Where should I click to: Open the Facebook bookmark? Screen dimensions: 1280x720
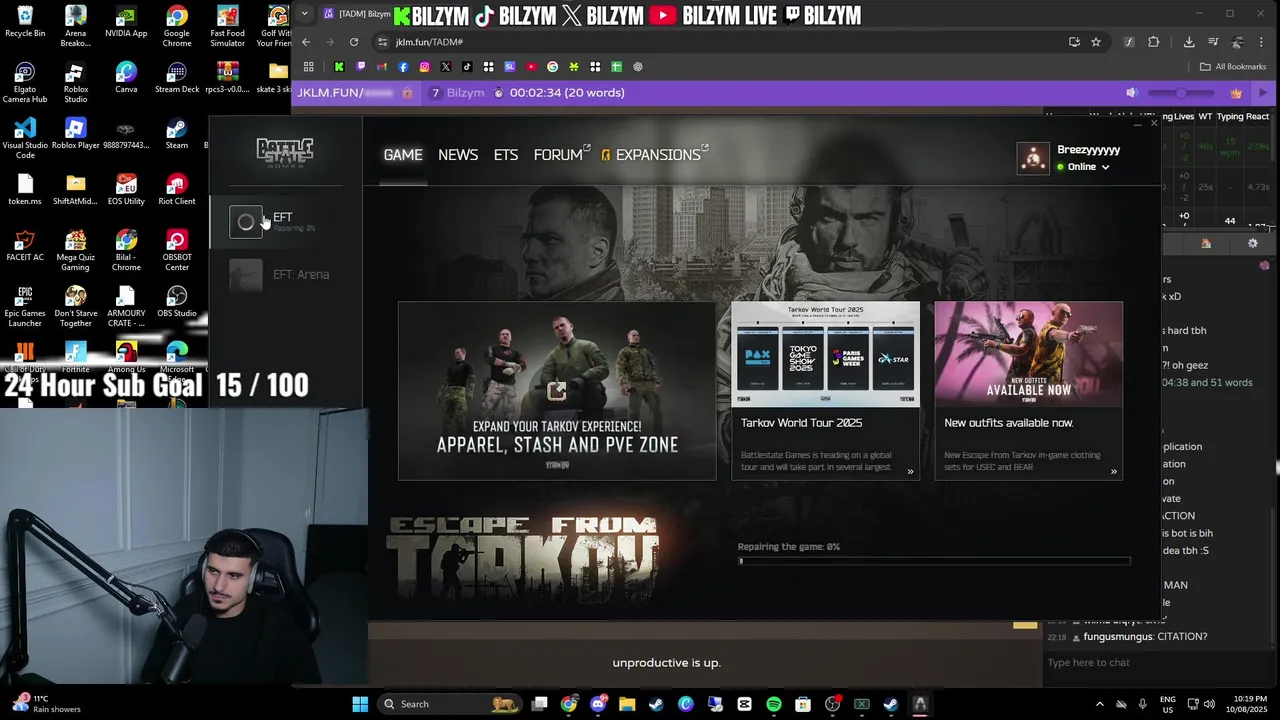403,67
